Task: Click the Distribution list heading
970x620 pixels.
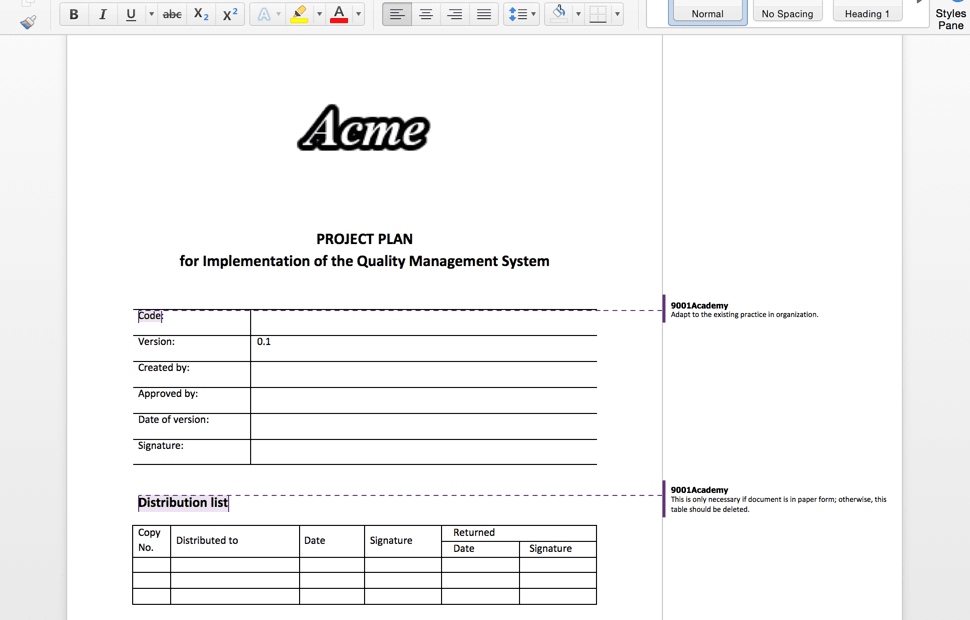Action: click(x=183, y=502)
